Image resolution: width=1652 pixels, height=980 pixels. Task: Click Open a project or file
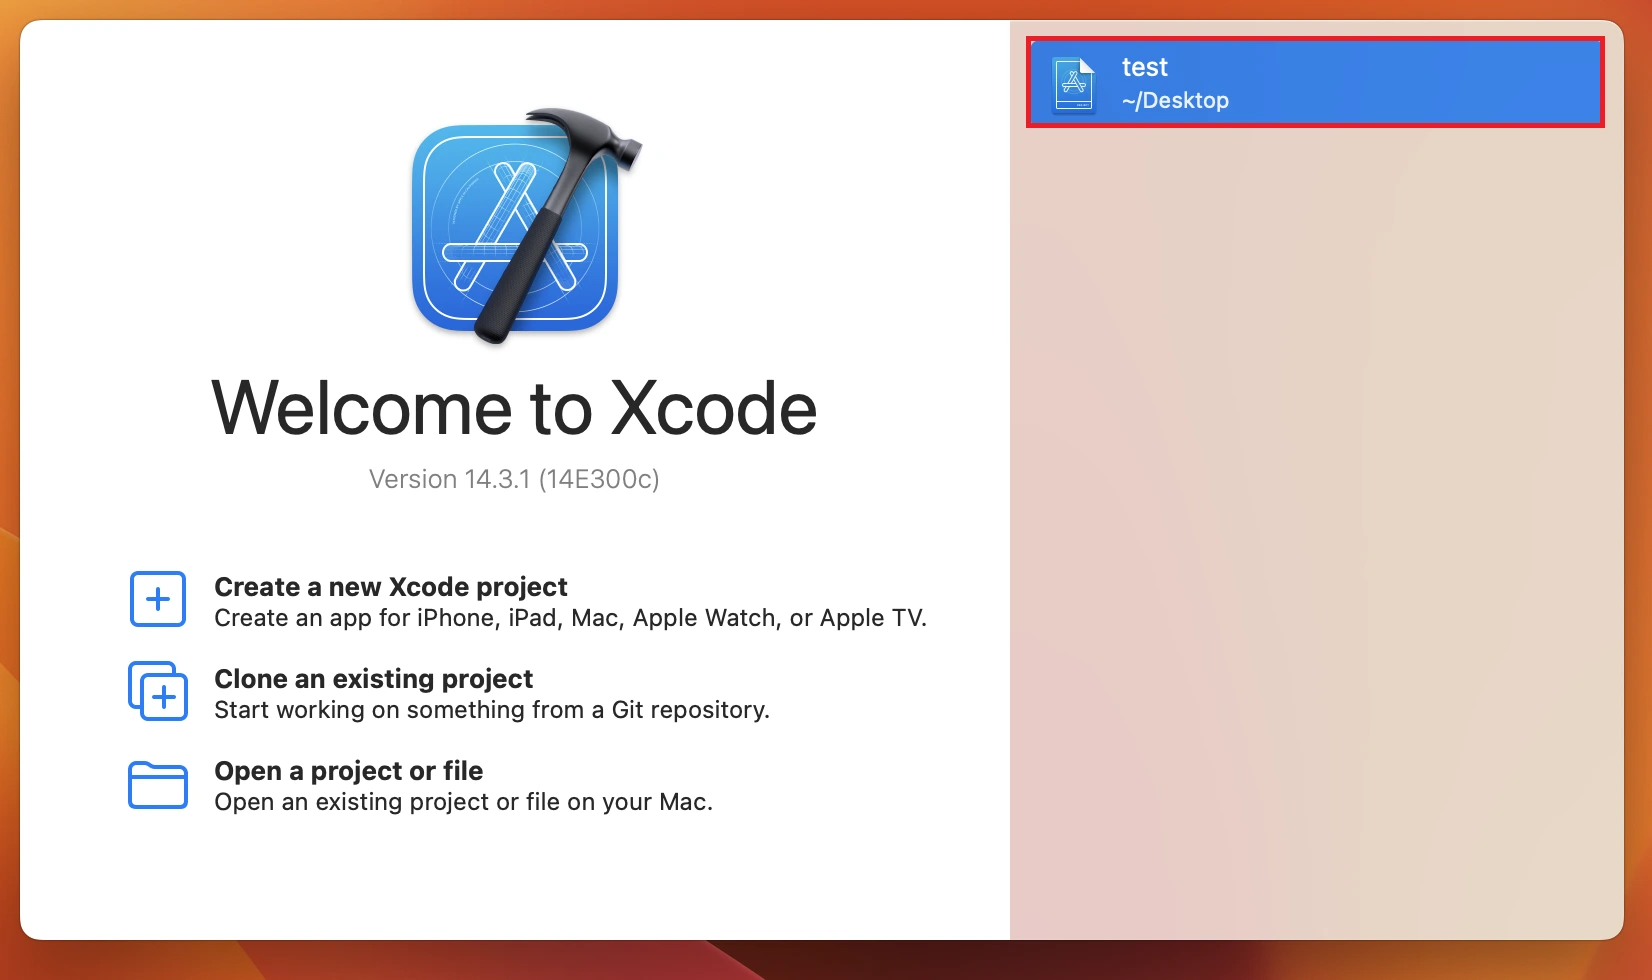coord(348,771)
